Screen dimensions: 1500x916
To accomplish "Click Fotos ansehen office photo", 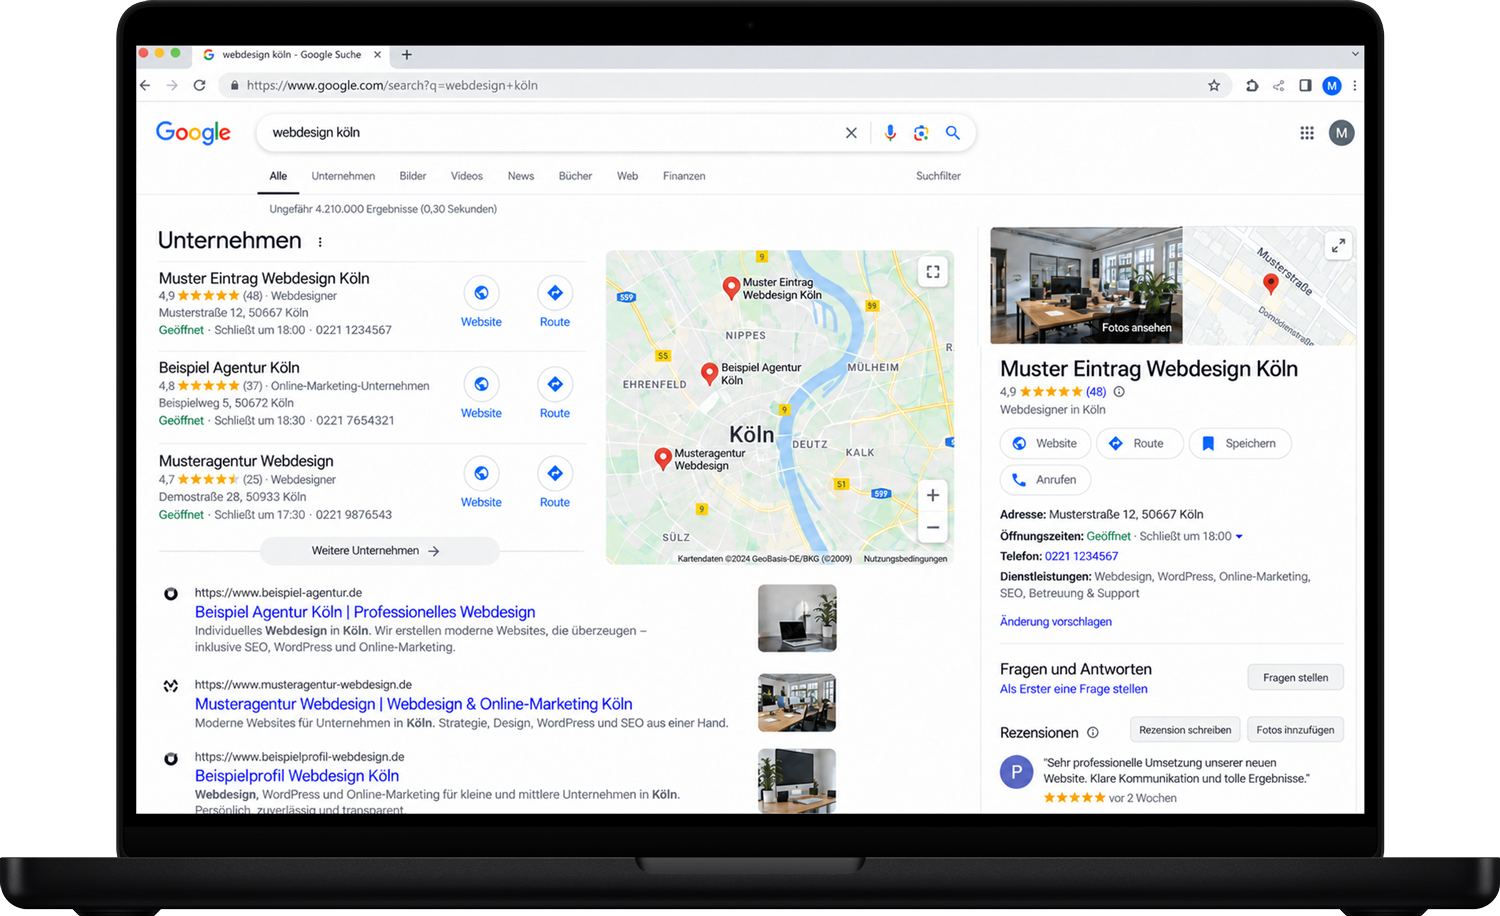I will pos(1086,286).
